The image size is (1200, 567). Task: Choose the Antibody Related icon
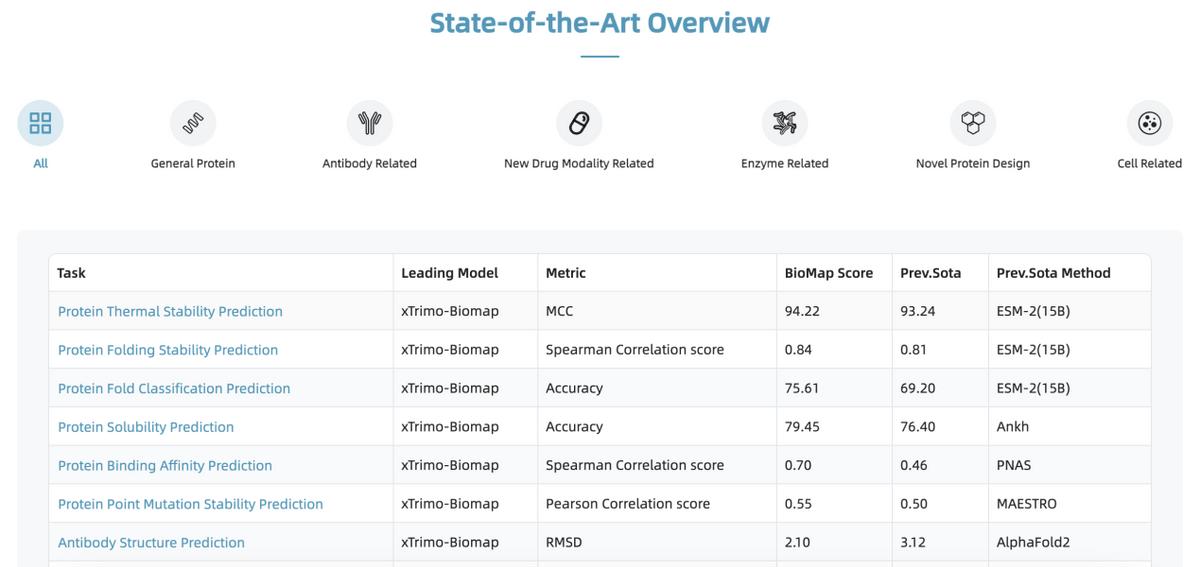click(370, 123)
